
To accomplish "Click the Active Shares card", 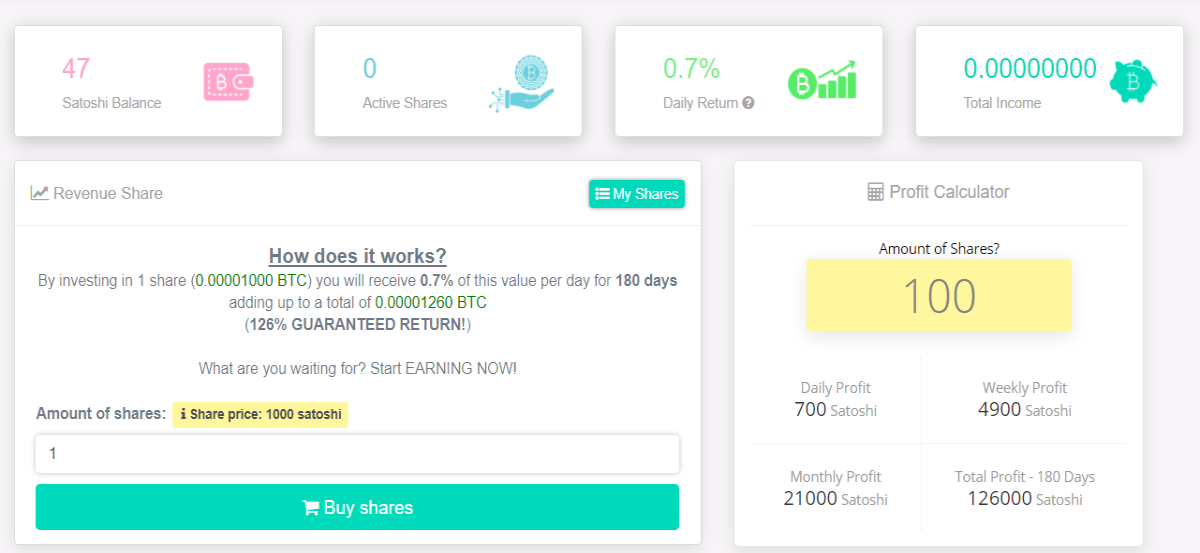I will tap(448, 81).
